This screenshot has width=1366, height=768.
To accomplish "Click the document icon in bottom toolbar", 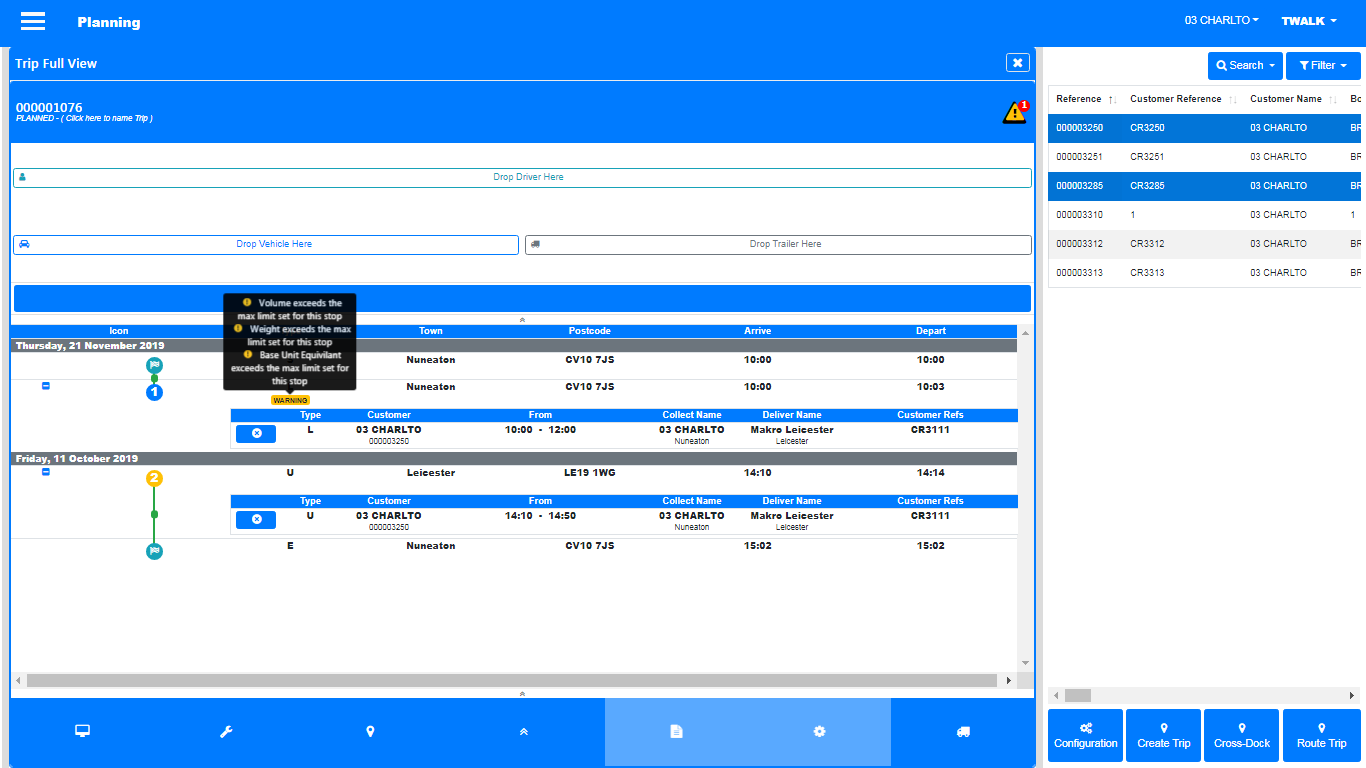I will click(x=676, y=732).
